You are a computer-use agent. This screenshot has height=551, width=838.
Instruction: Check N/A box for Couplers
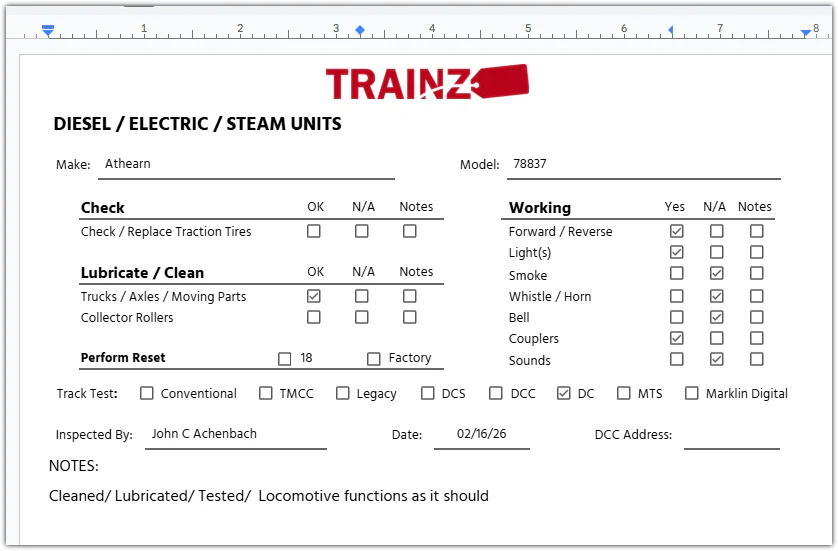click(717, 338)
